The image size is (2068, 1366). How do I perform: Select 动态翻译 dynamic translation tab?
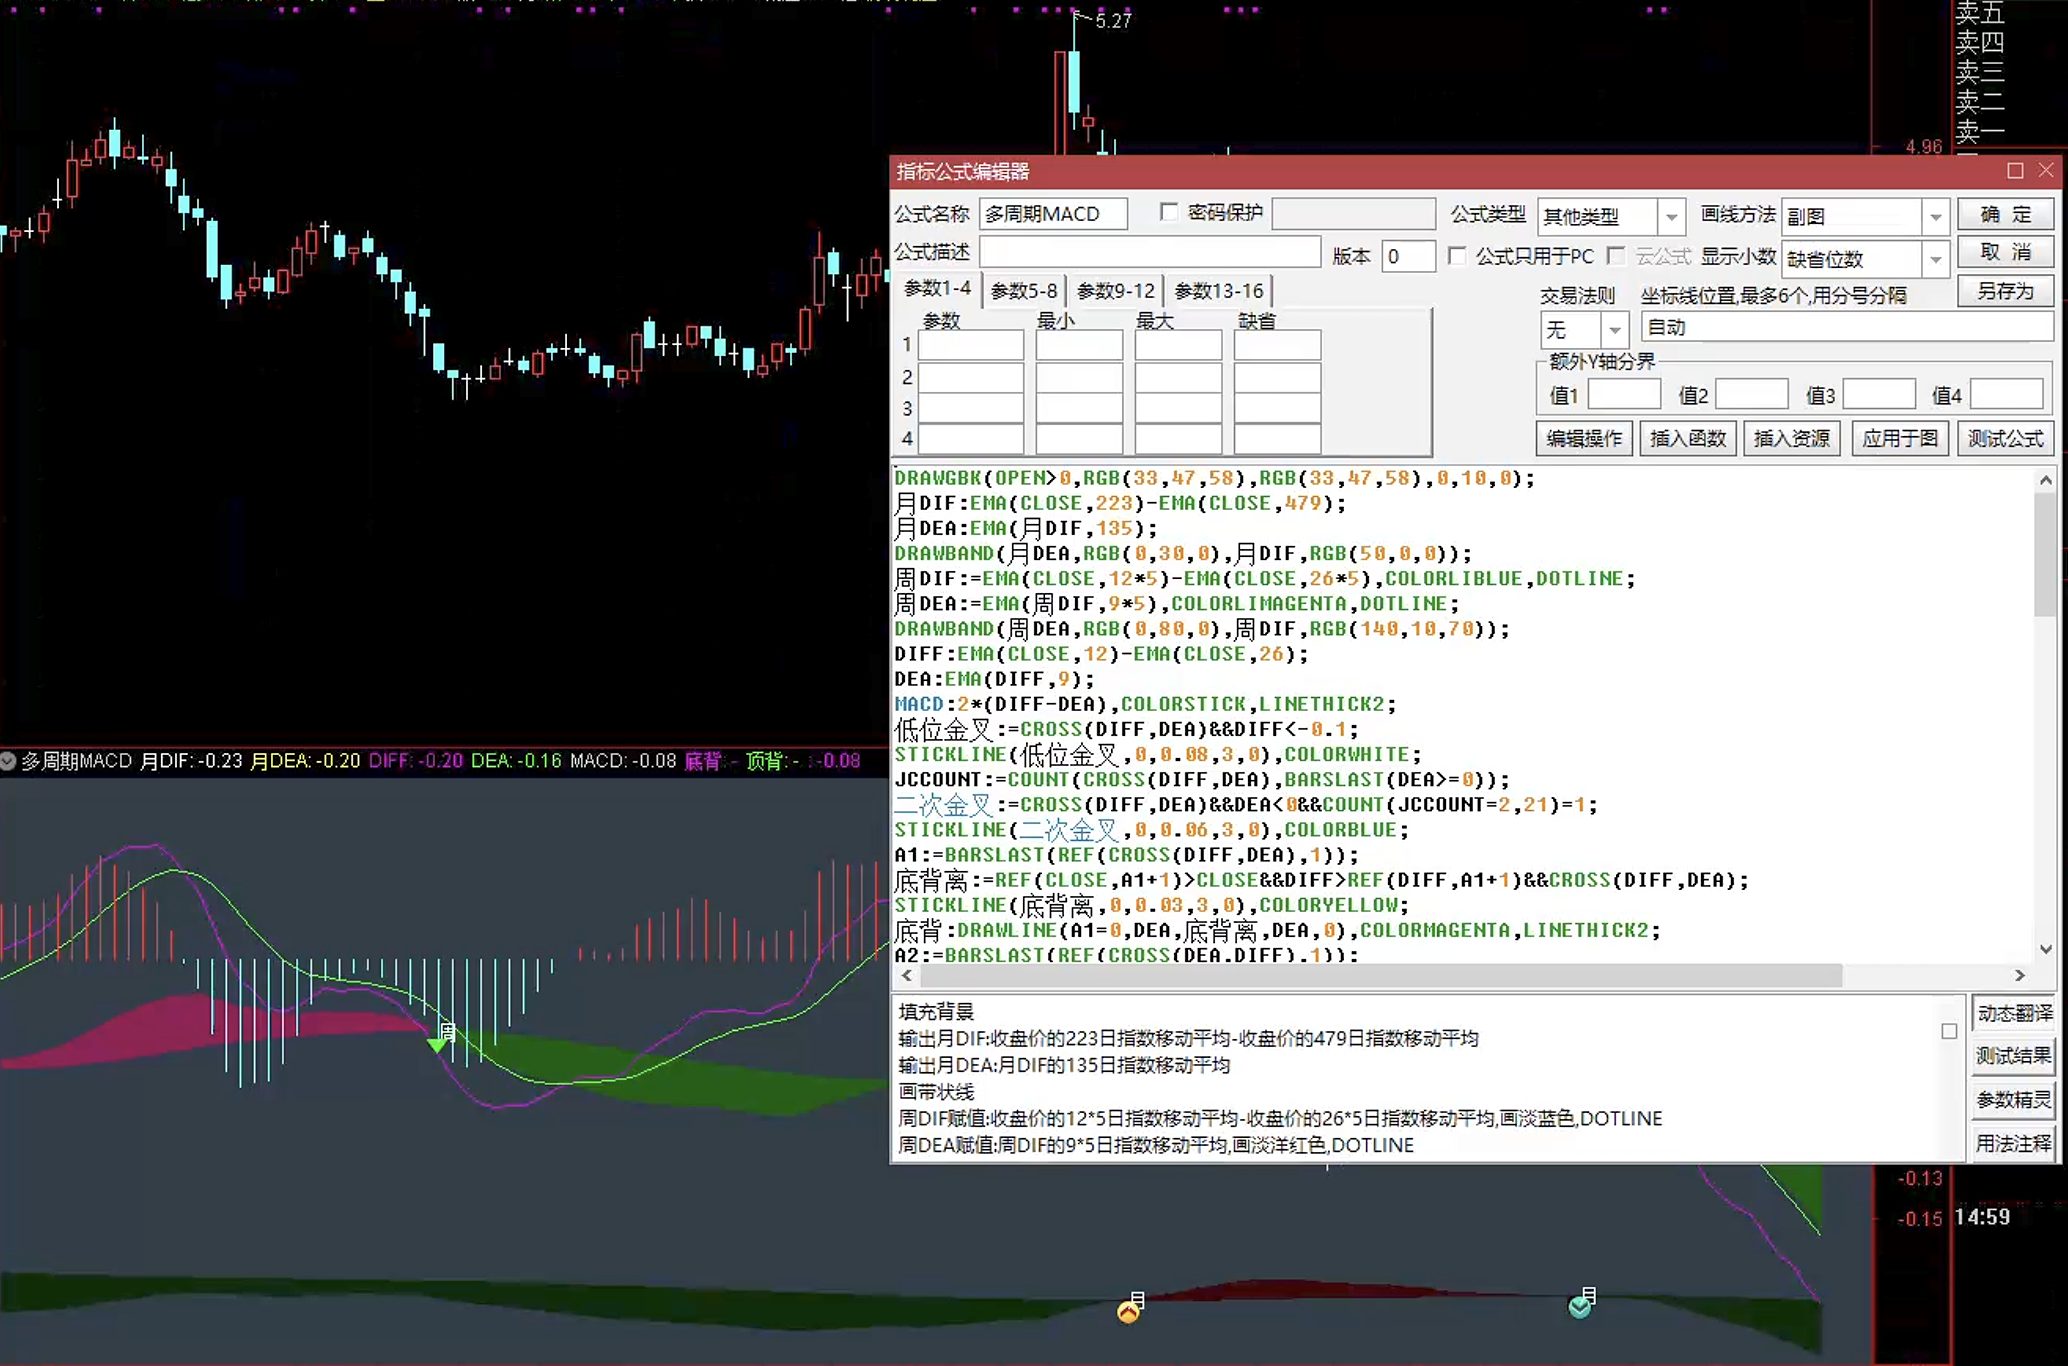(2013, 1013)
